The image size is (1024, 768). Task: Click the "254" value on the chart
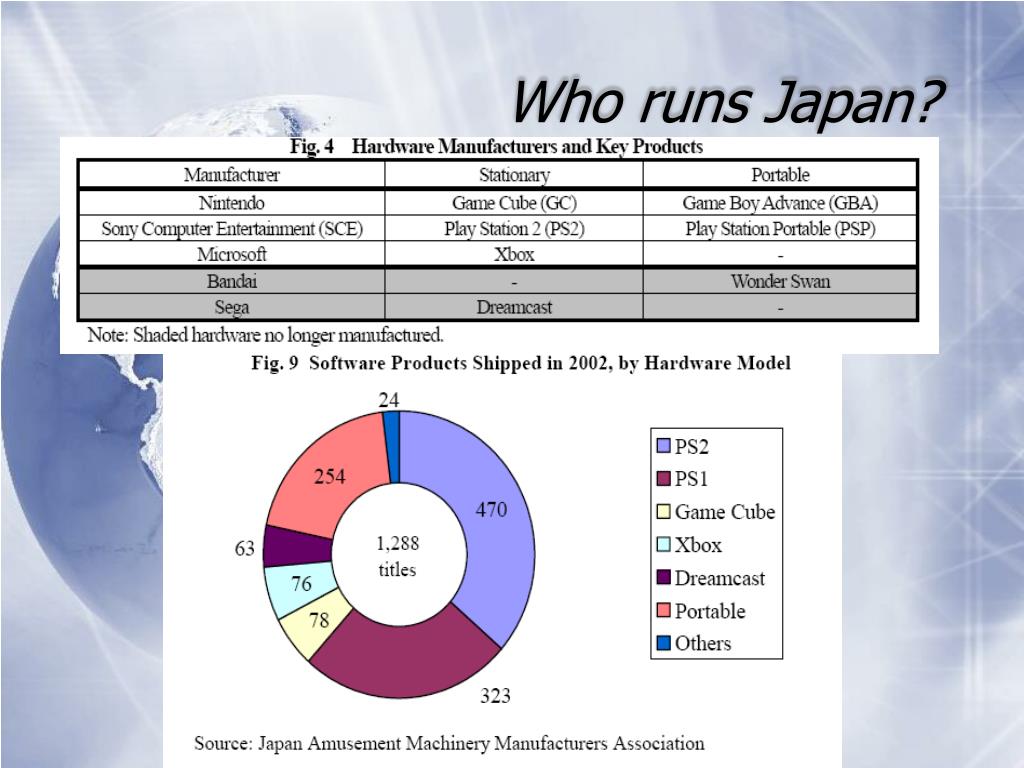330,477
